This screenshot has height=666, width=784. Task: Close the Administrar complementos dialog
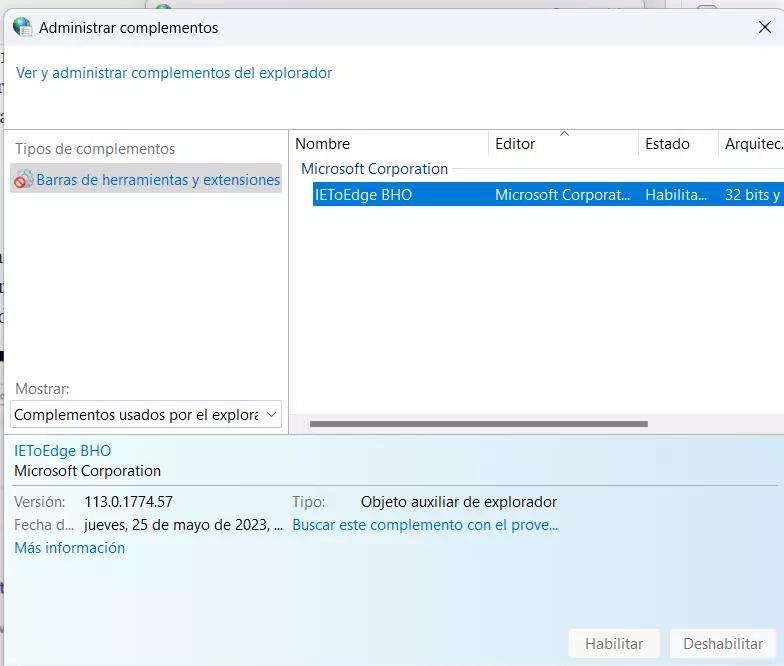[764, 27]
